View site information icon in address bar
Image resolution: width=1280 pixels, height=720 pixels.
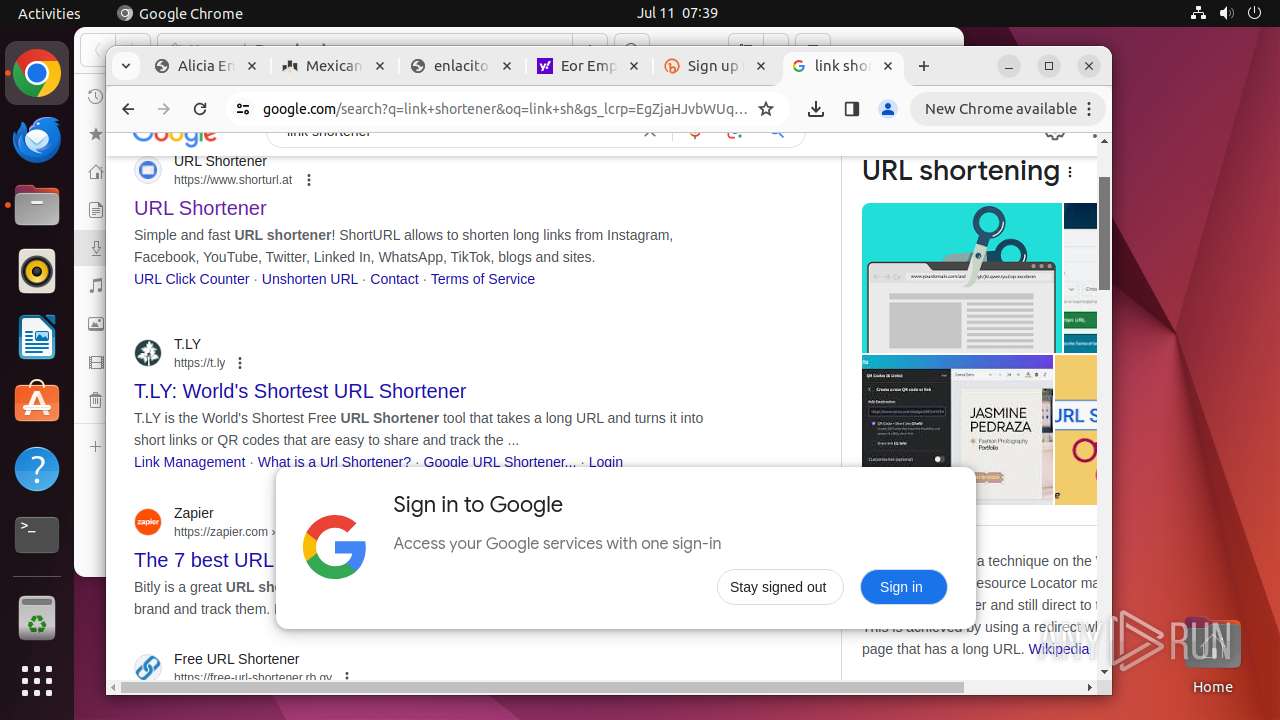coord(241,109)
